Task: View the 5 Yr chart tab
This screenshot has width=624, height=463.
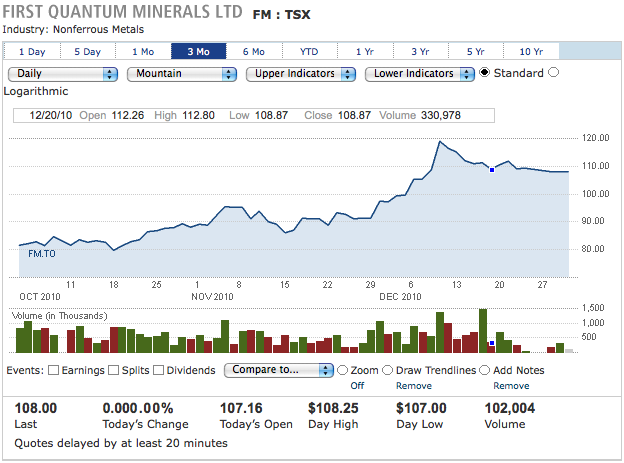Action: [476, 51]
